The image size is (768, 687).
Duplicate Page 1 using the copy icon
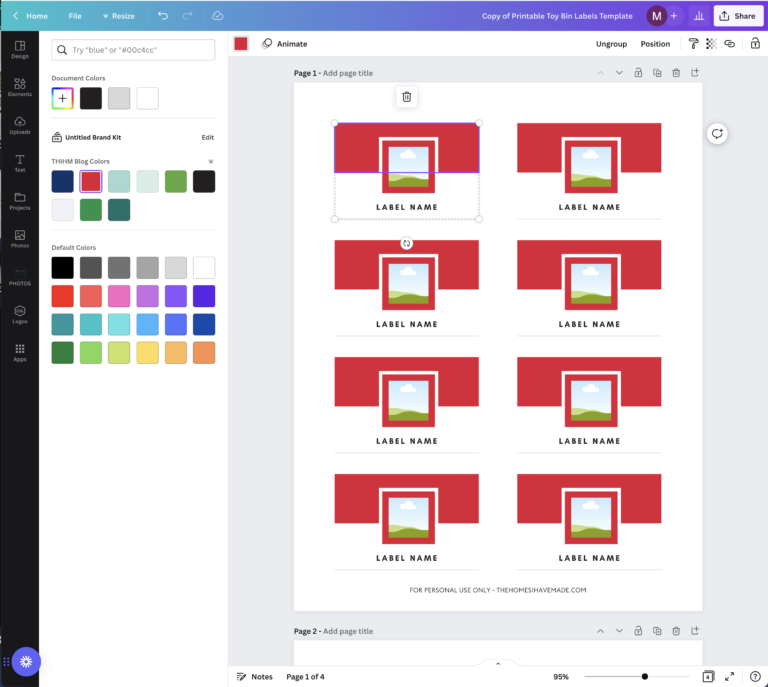[657, 73]
